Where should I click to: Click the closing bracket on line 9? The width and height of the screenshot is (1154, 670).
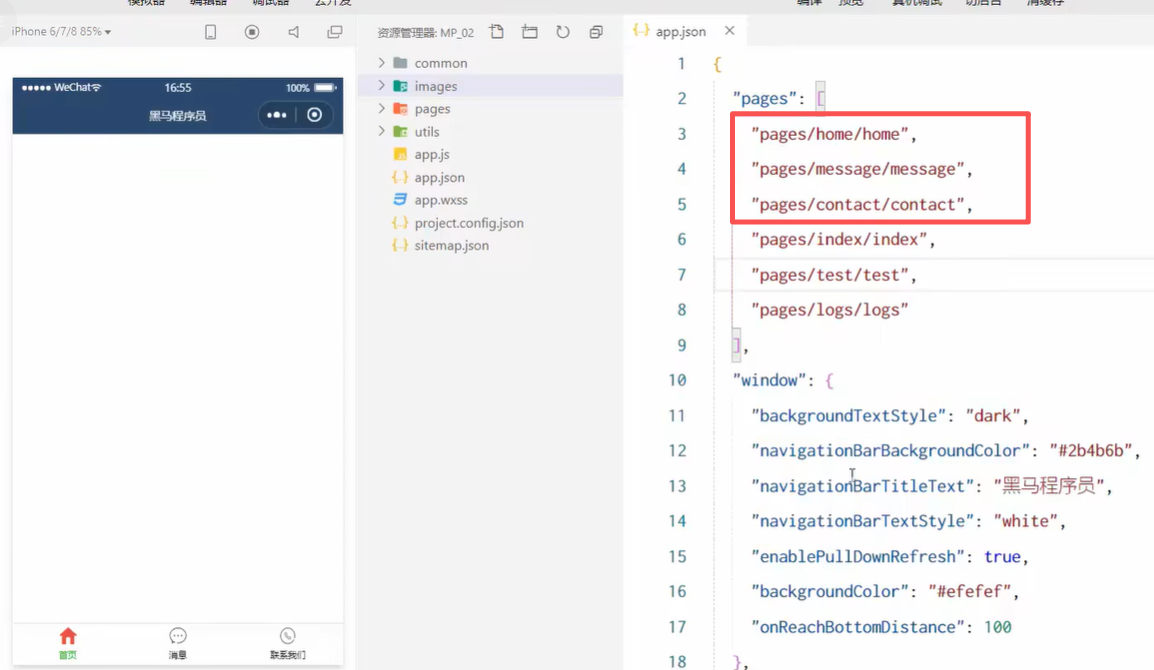(x=736, y=345)
